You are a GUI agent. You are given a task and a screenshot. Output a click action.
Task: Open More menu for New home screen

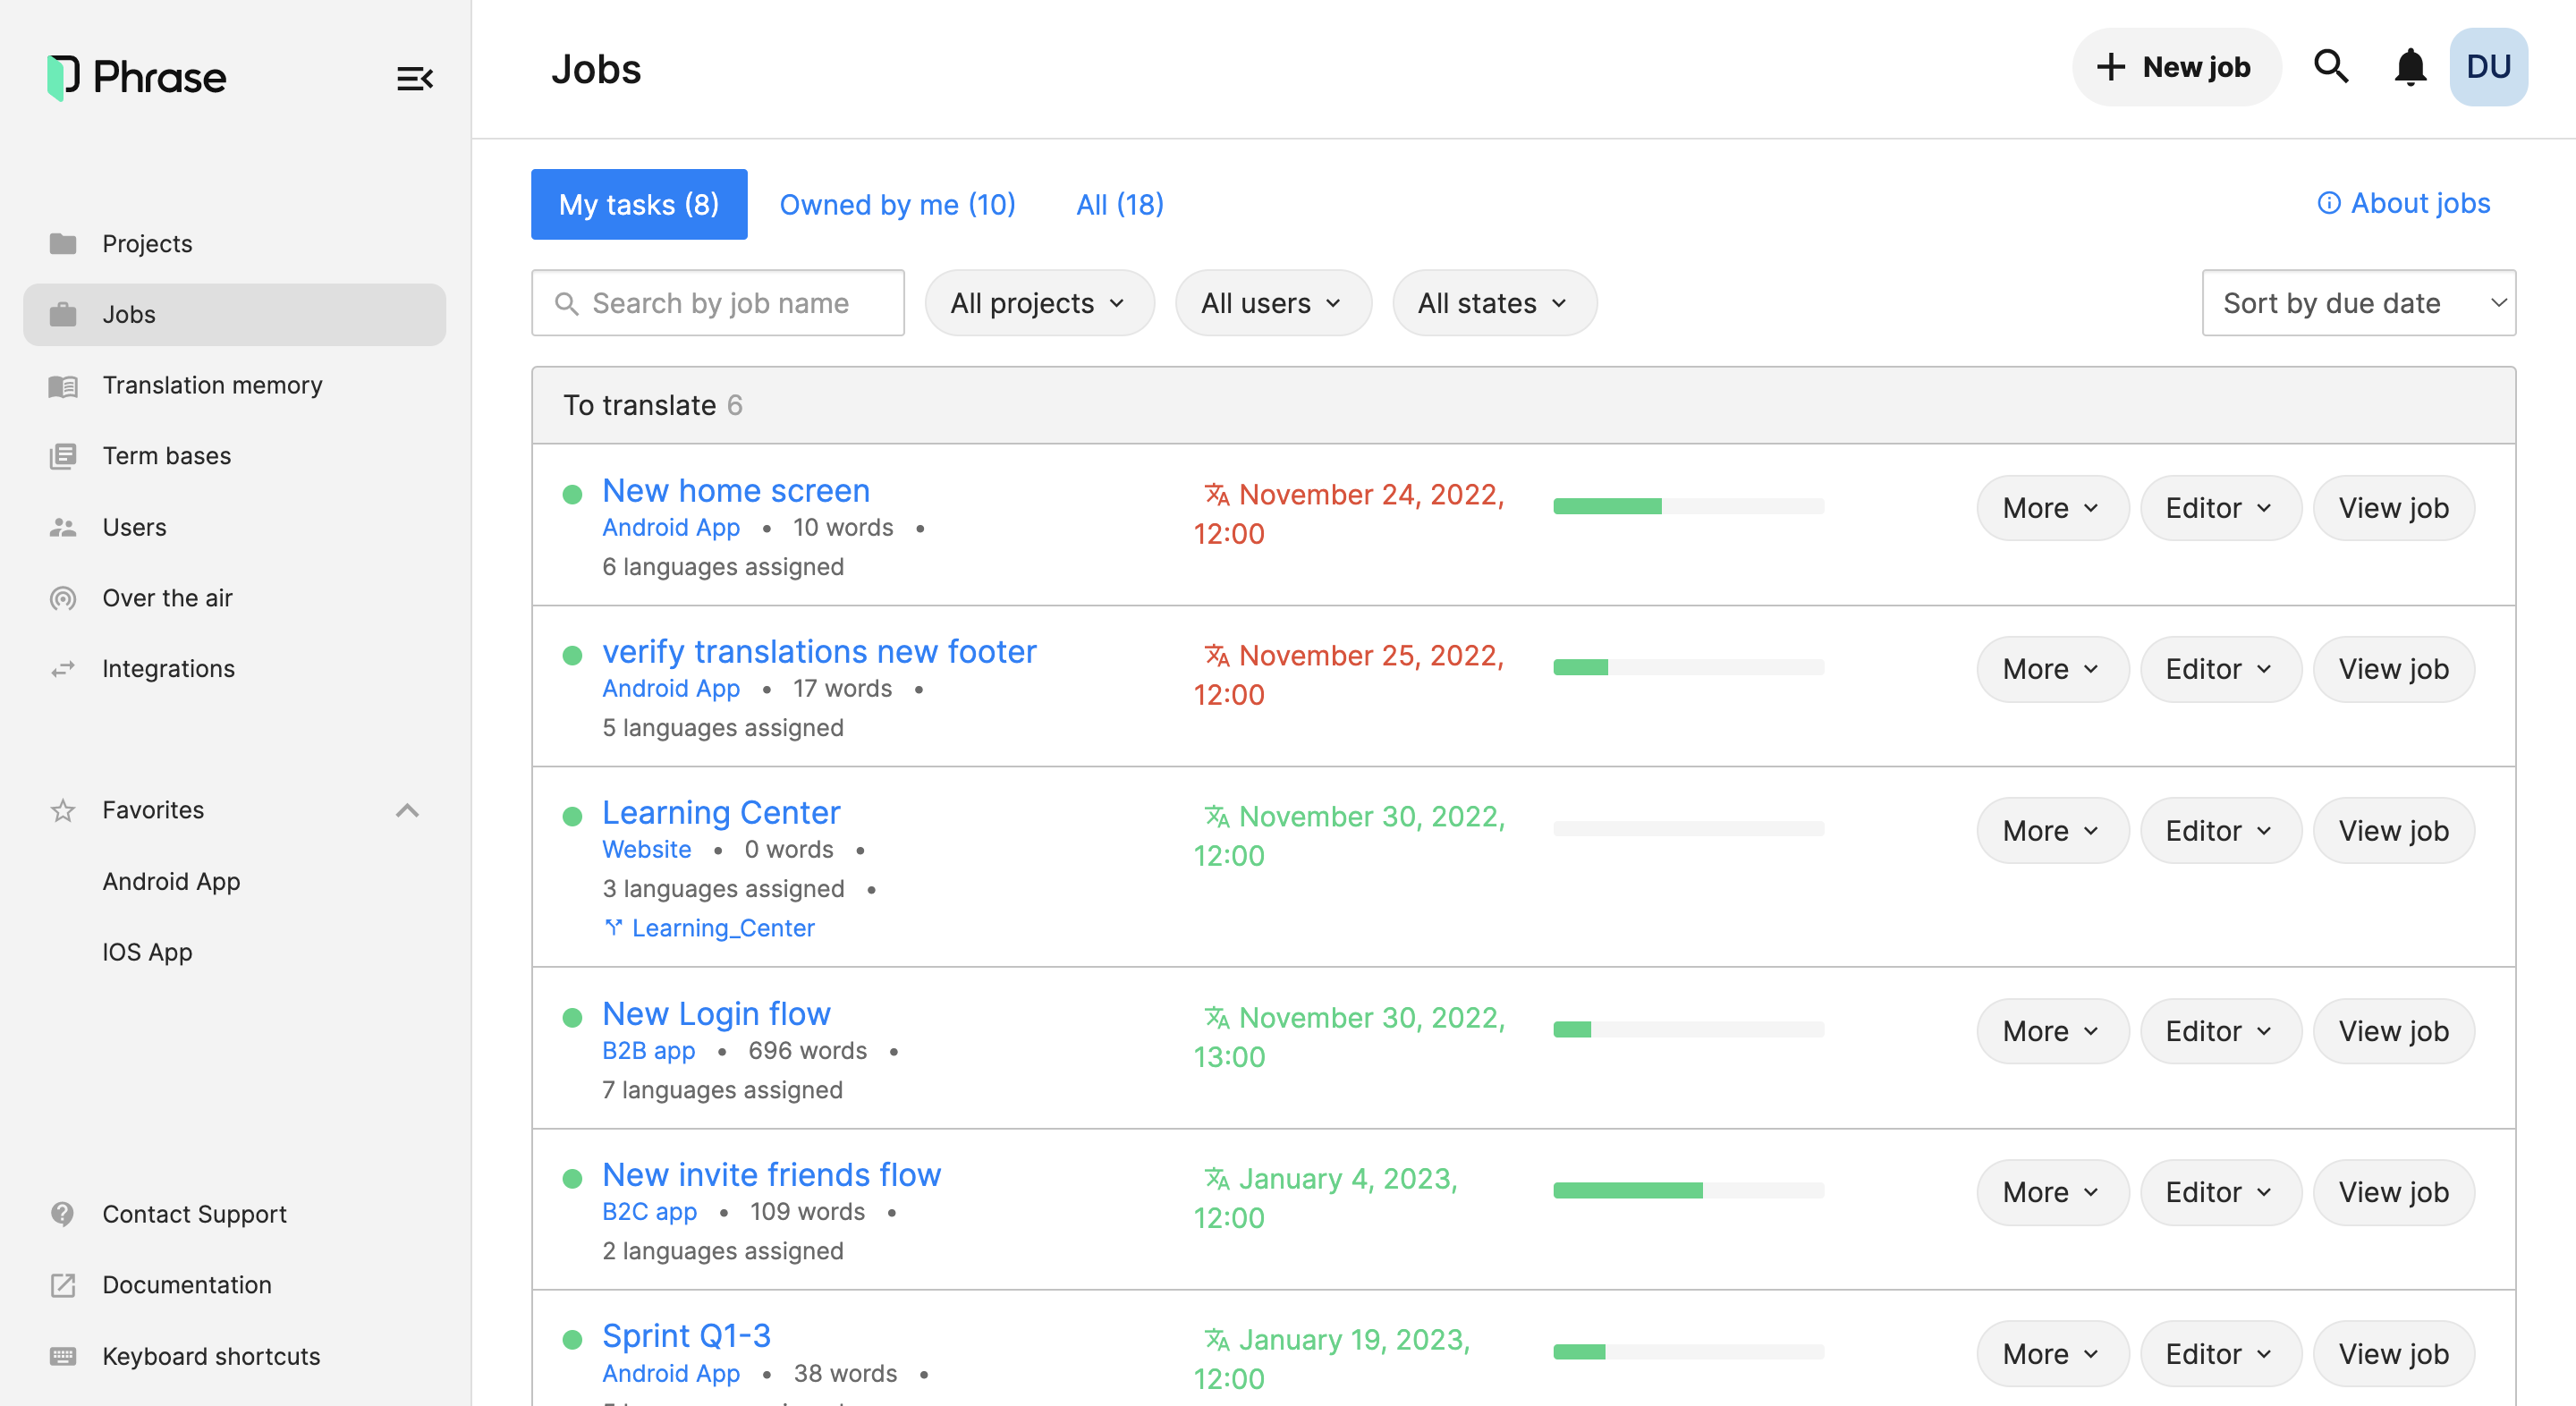tap(2051, 508)
